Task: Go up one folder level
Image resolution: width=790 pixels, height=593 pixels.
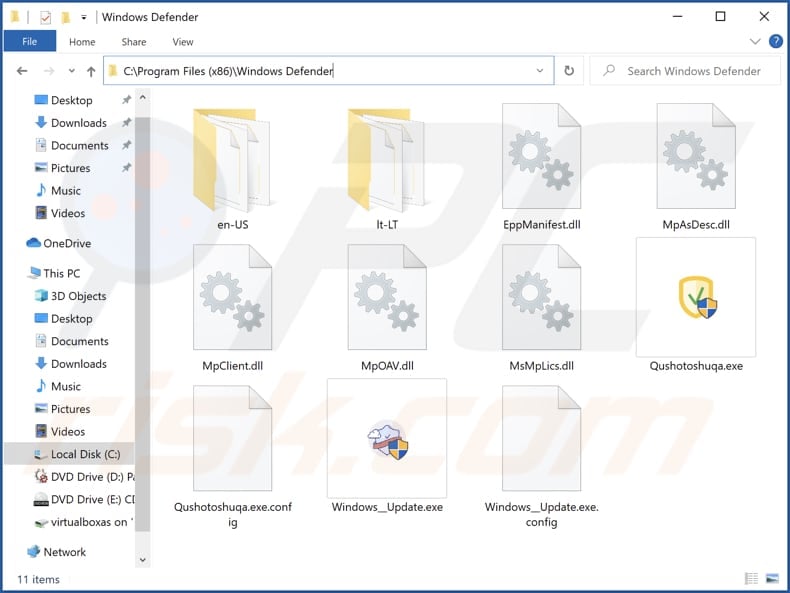Action: (x=91, y=72)
